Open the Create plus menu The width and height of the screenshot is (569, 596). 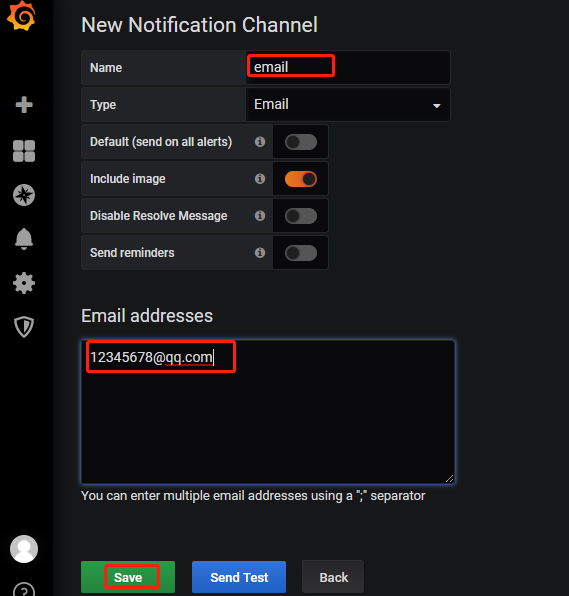coord(24,105)
